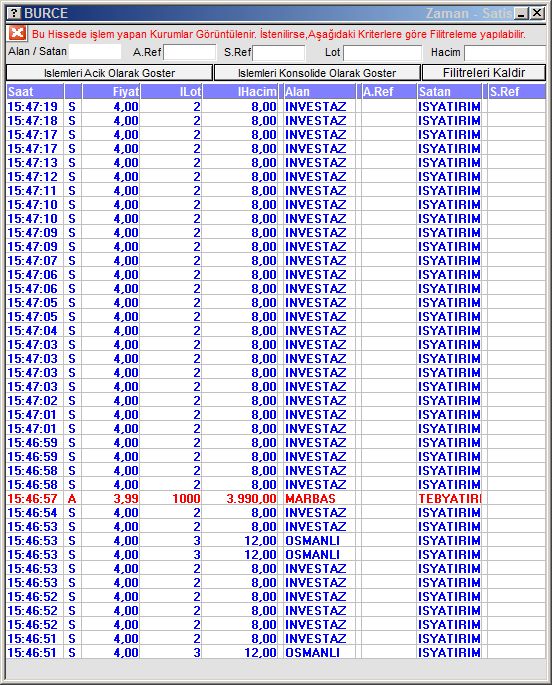The image size is (552, 685).
Task: Click the 3,99 price cell
Action: [x=126, y=498]
